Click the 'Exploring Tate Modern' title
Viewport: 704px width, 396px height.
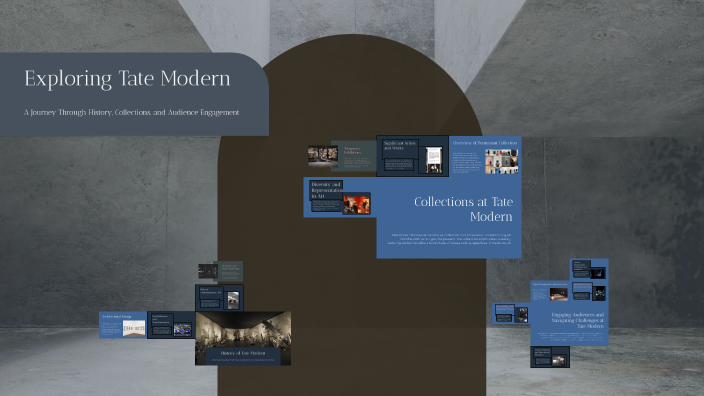[x=127, y=79]
